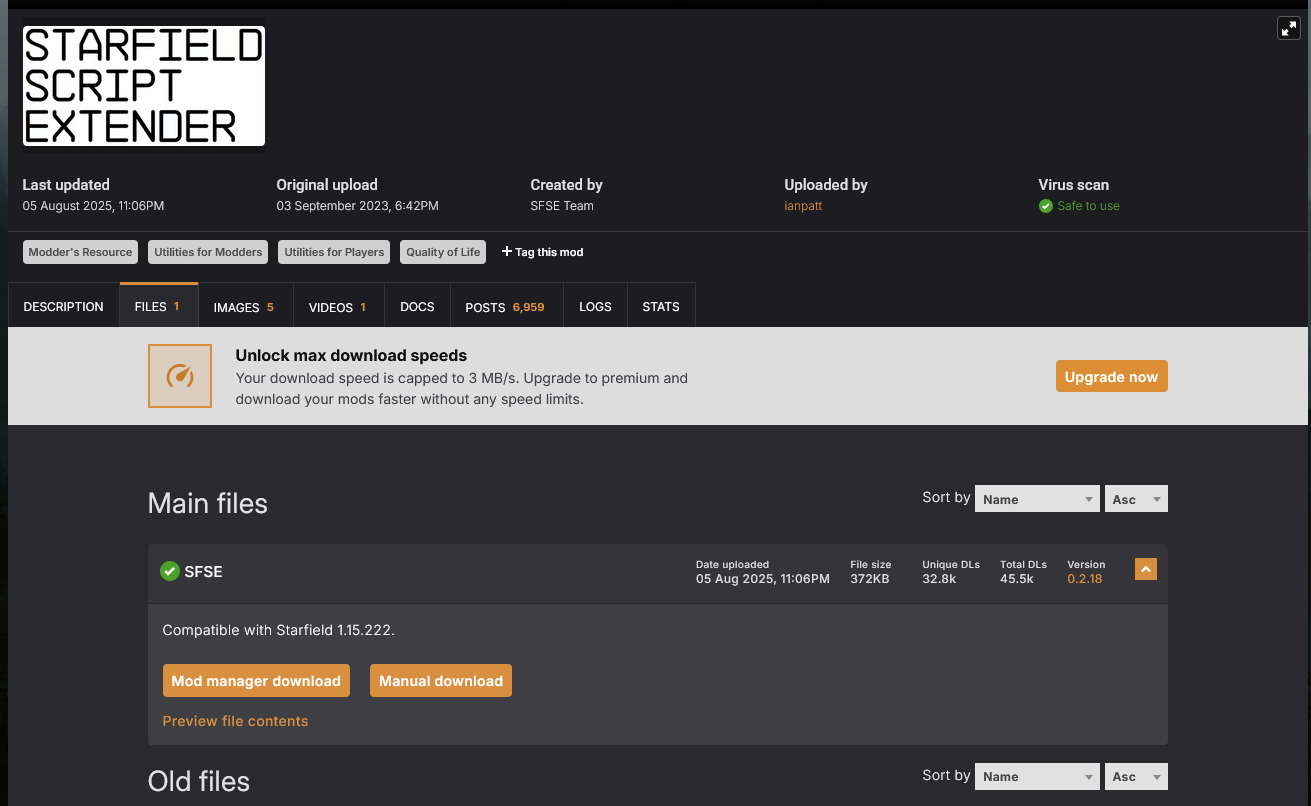Open Preview file contents link

tap(235, 721)
